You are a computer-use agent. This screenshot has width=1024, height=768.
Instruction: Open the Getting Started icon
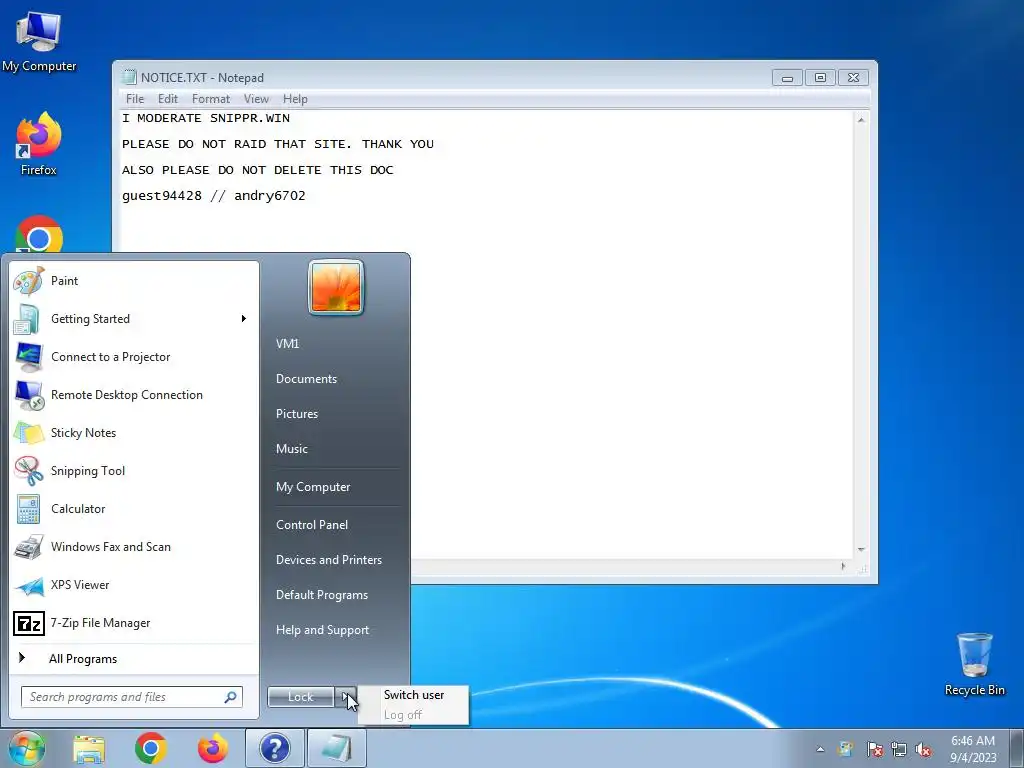(28, 319)
